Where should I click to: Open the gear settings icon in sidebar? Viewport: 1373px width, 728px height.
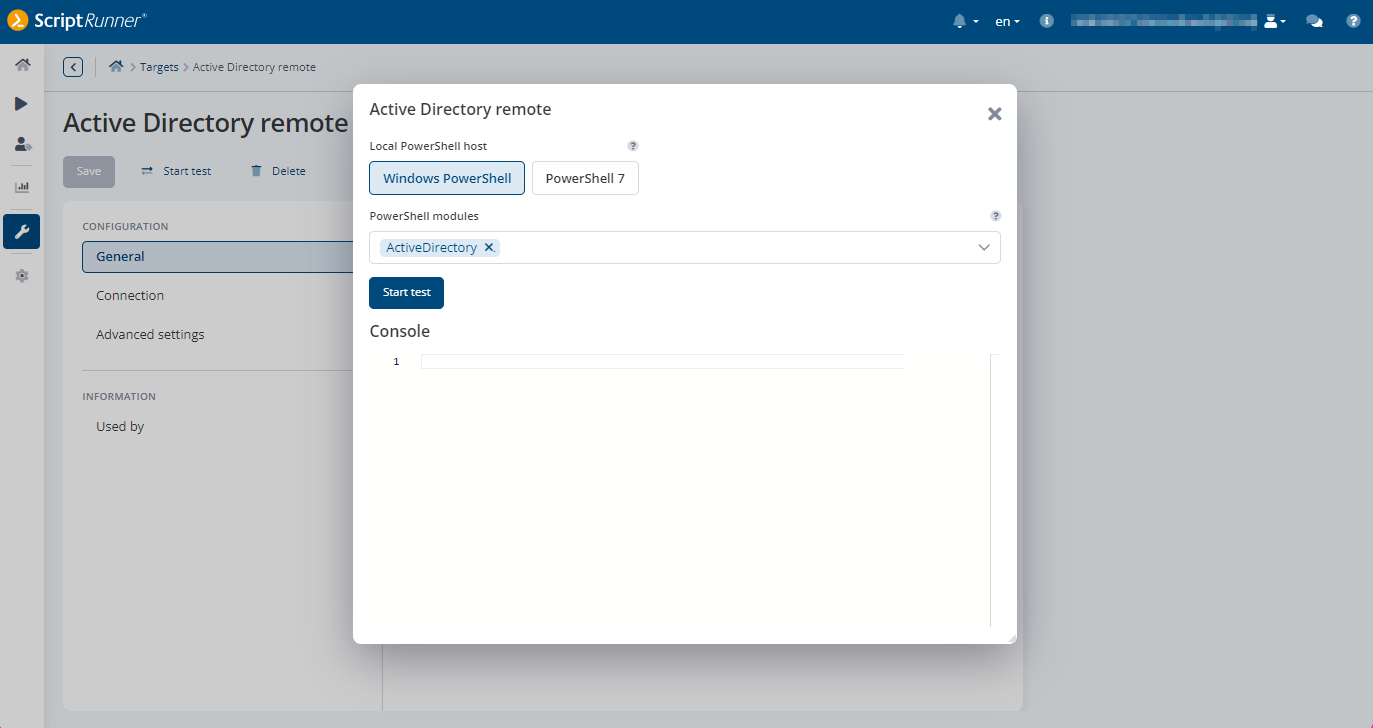tap(22, 276)
